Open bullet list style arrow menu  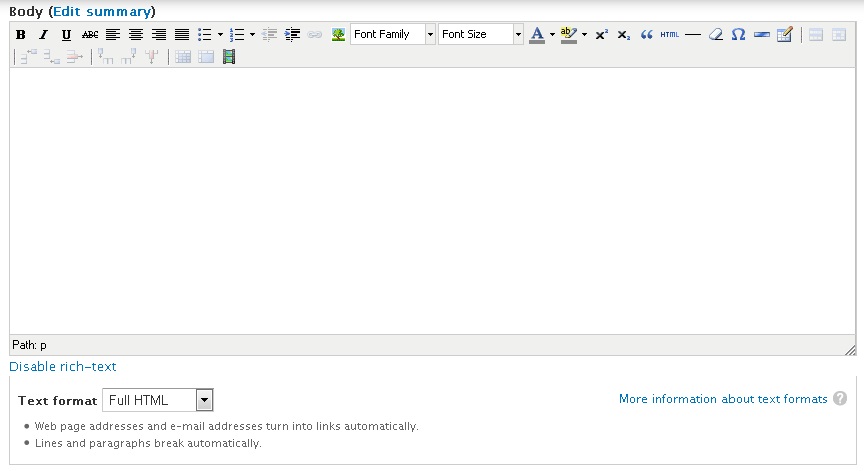220,35
